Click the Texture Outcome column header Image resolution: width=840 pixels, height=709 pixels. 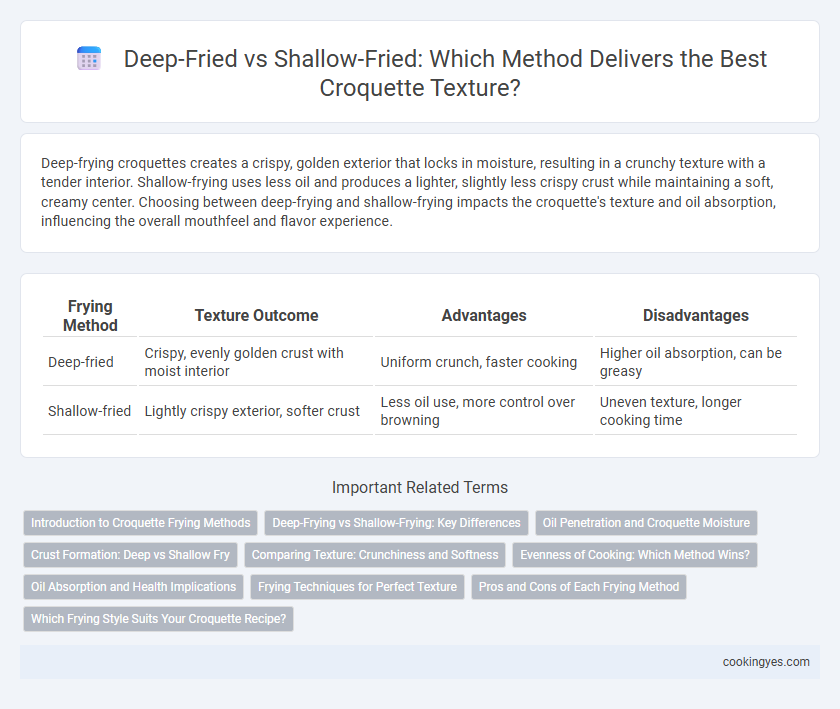coord(256,316)
